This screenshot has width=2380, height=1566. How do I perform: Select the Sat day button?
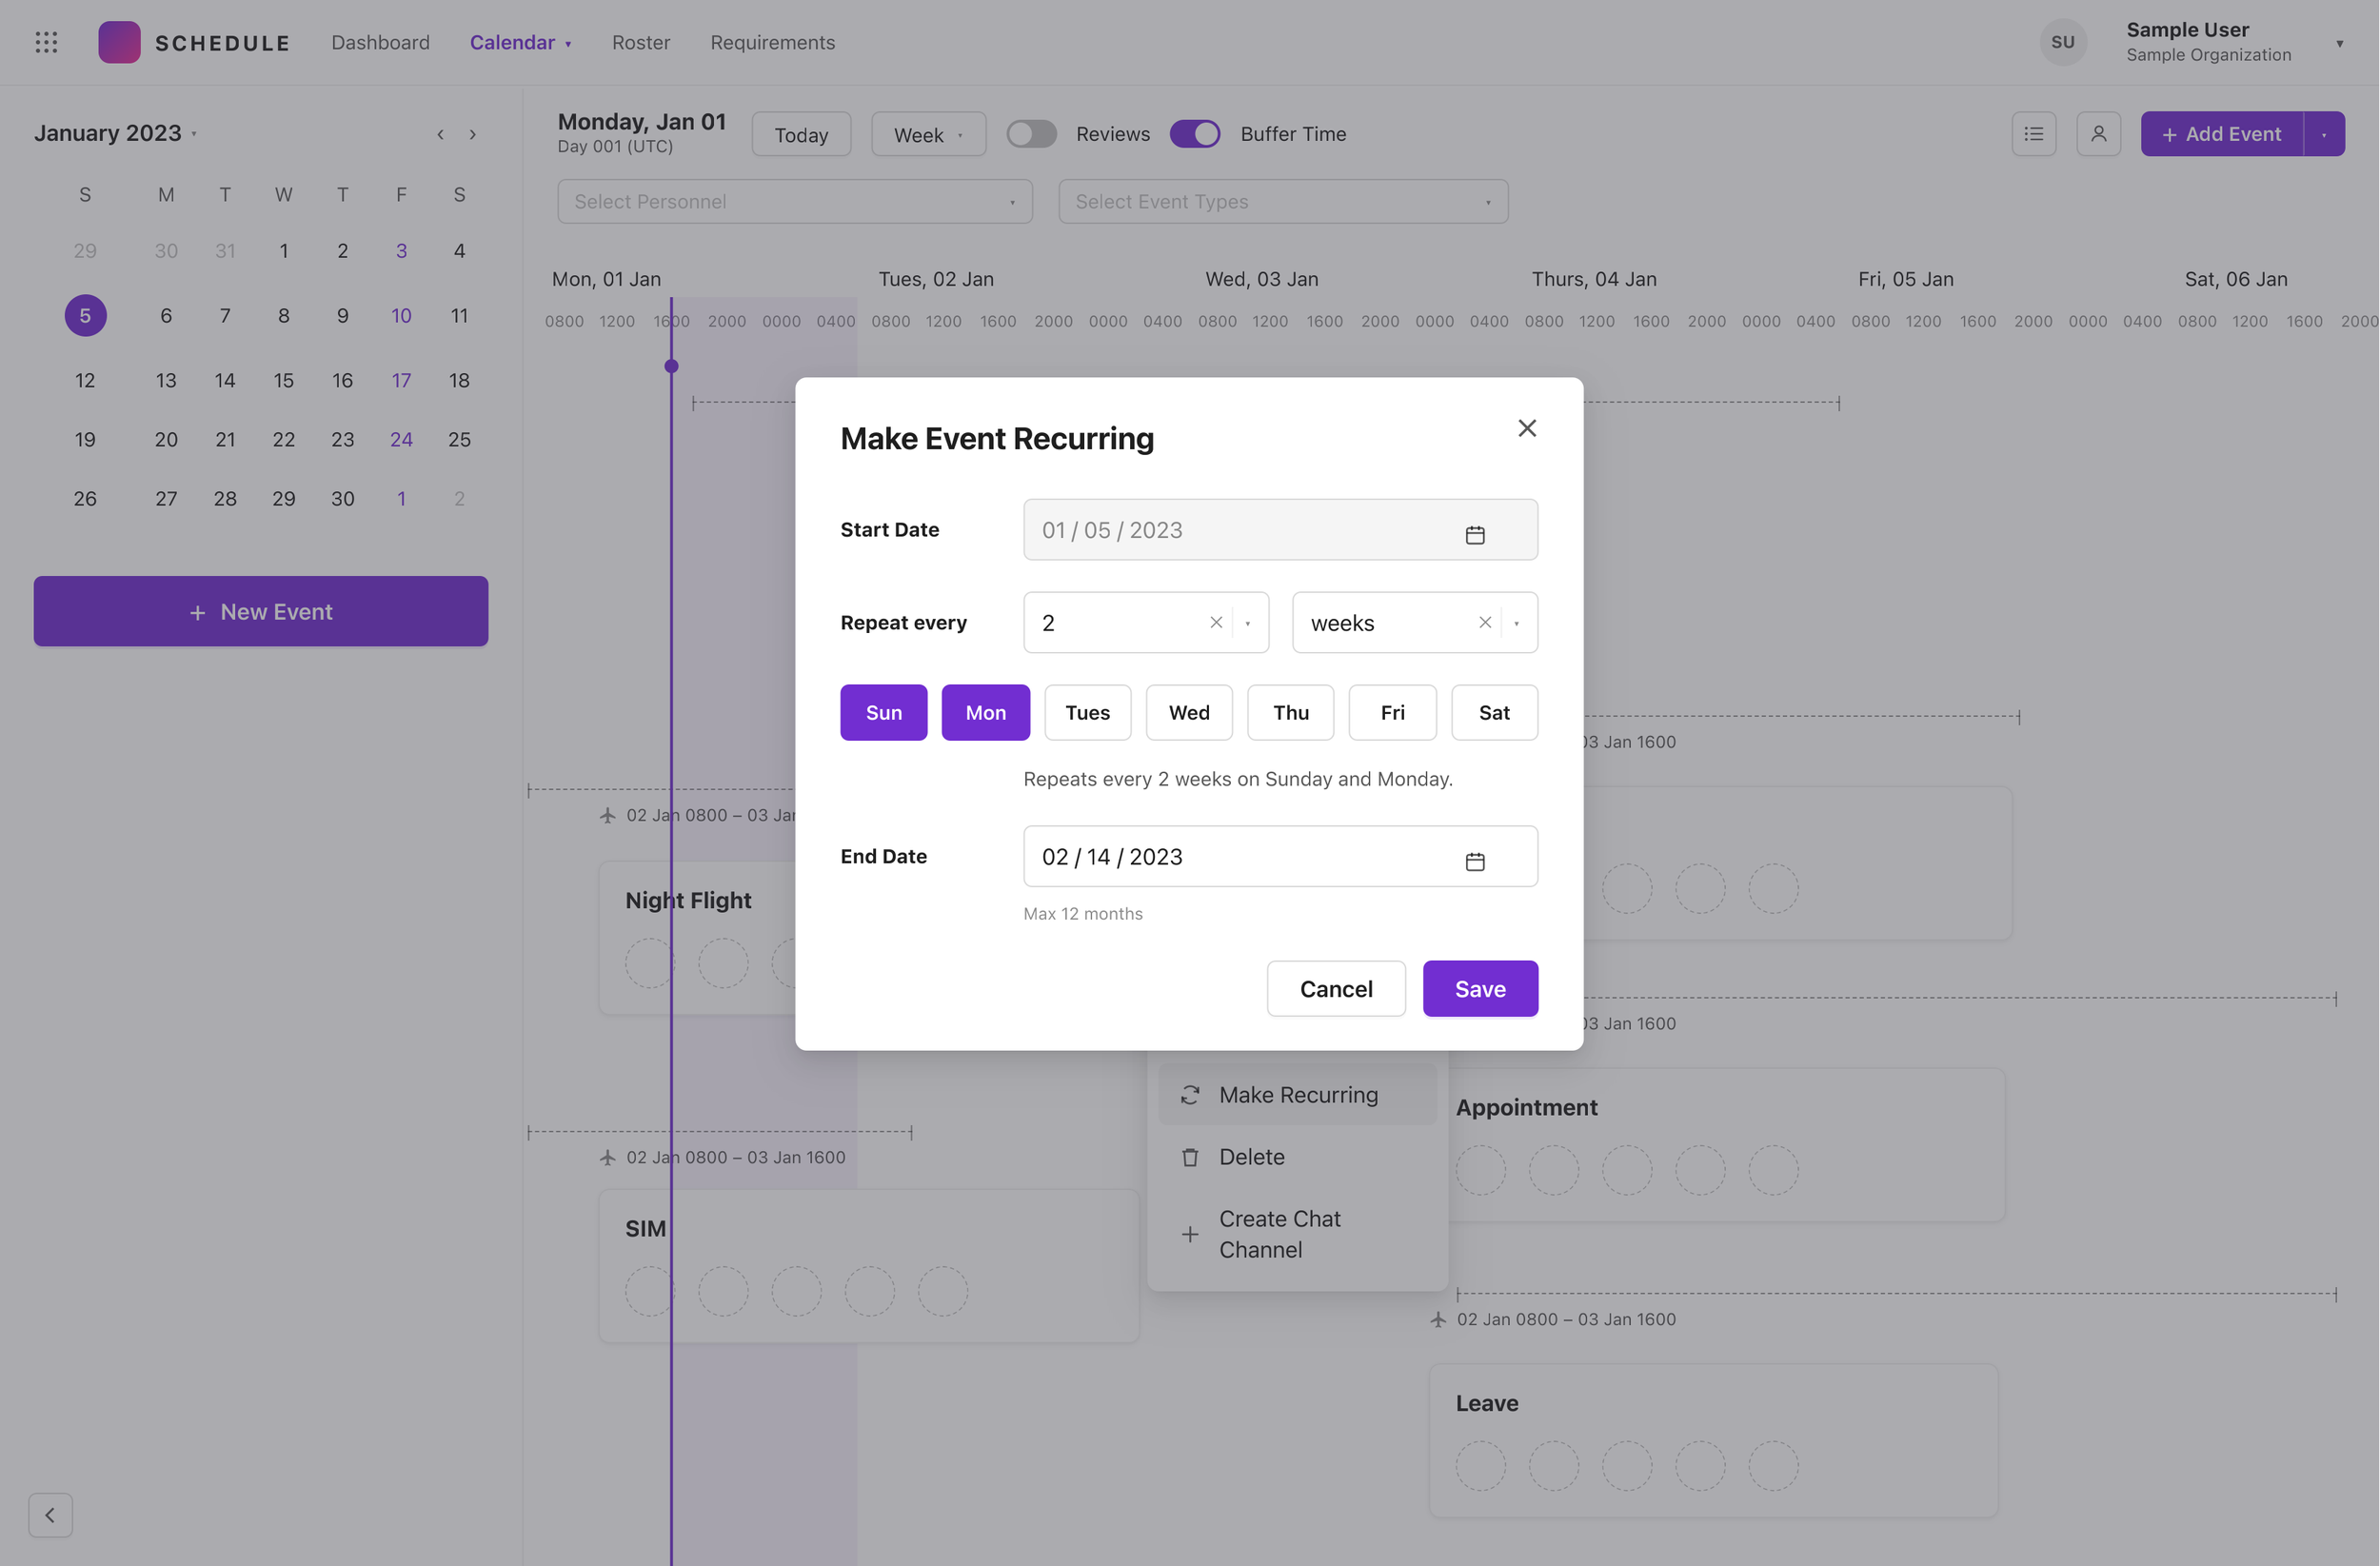(1494, 712)
